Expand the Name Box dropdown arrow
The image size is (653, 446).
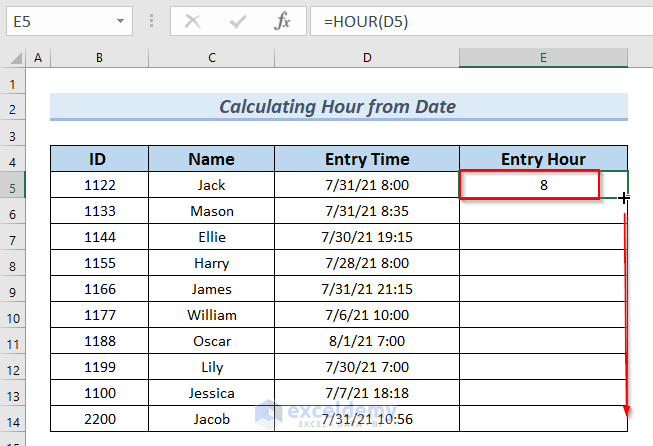pyautogui.click(x=121, y=20)
